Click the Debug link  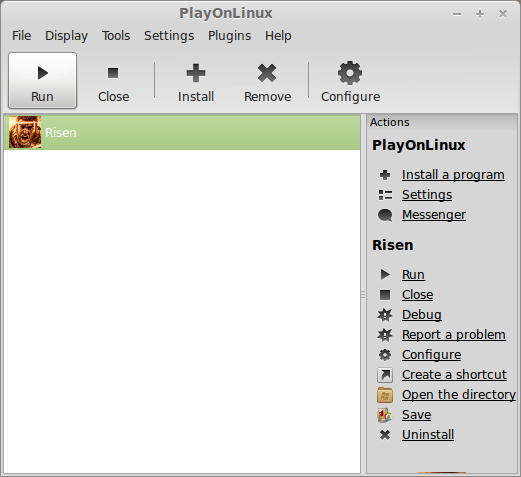[x=422, y=315]
